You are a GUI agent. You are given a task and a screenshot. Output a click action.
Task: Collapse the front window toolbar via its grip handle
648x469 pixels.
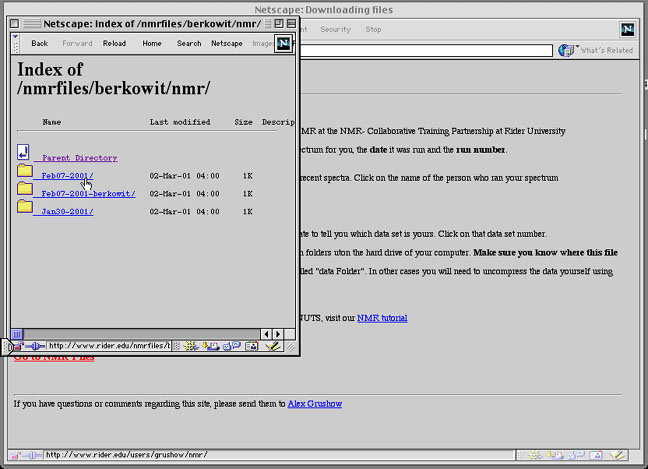tap(15, 43)
